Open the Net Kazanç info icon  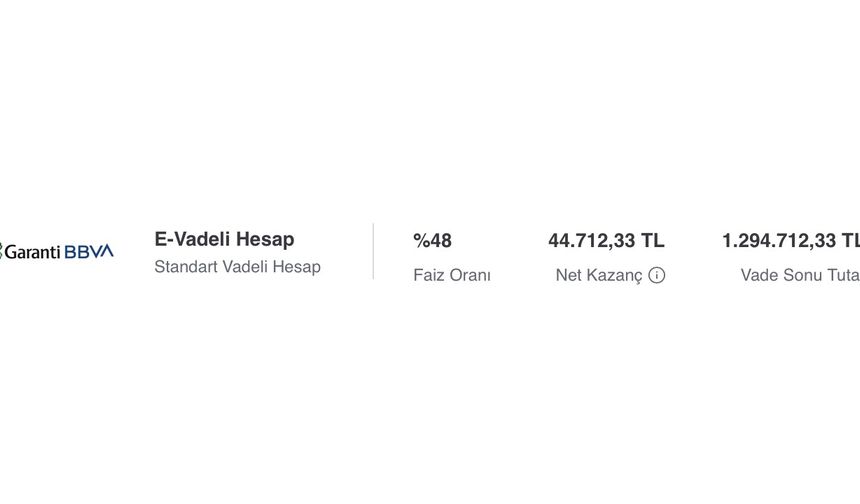pyautogui.click(x=657, y=275)
